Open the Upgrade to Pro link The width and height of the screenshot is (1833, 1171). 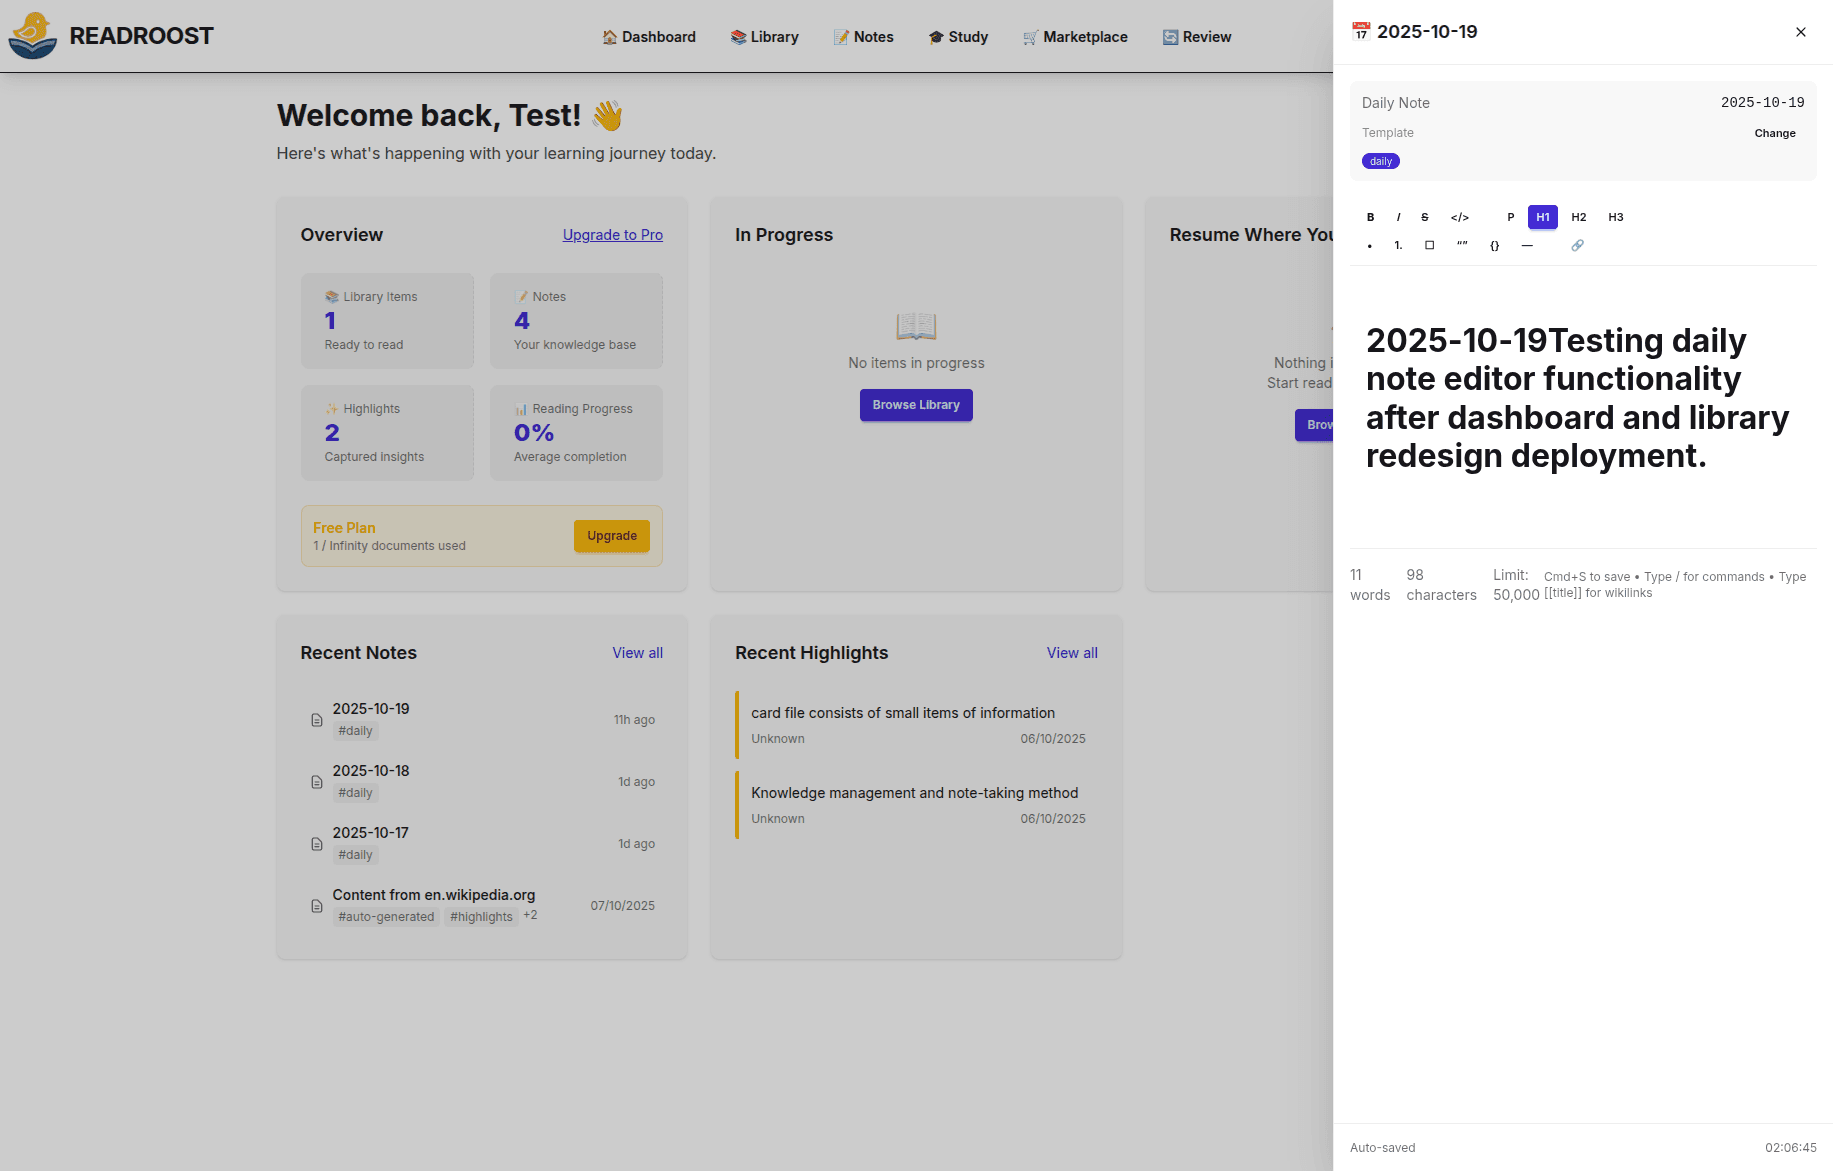click(612, 235)
